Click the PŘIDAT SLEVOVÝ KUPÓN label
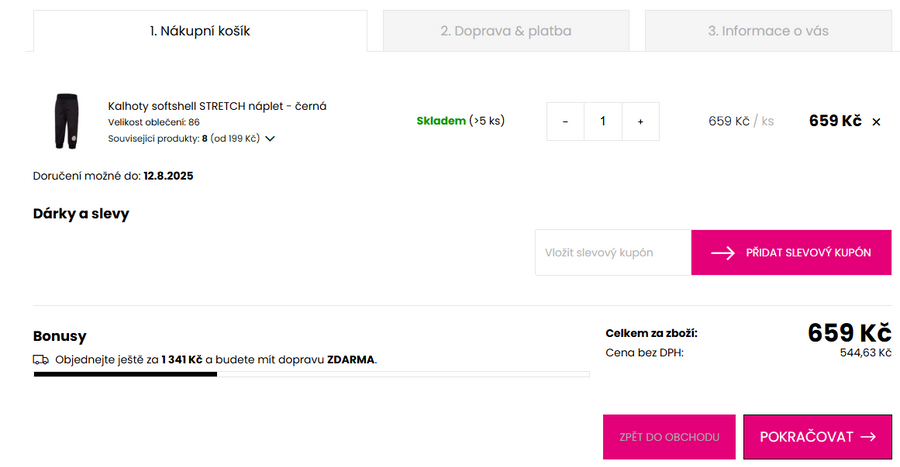 tap(808, 253)
